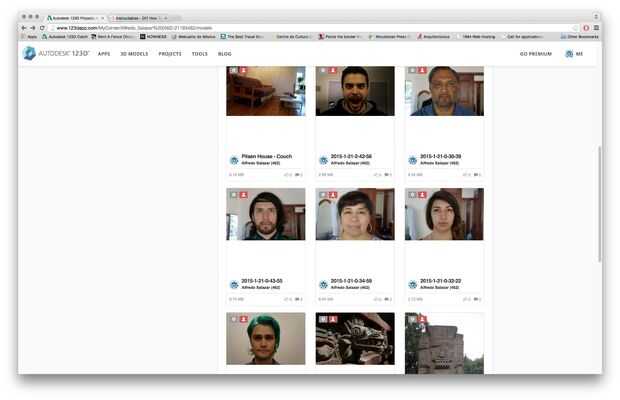Click the author avatar on 2015-1-21-0-32-22 card

pos(413,285)
